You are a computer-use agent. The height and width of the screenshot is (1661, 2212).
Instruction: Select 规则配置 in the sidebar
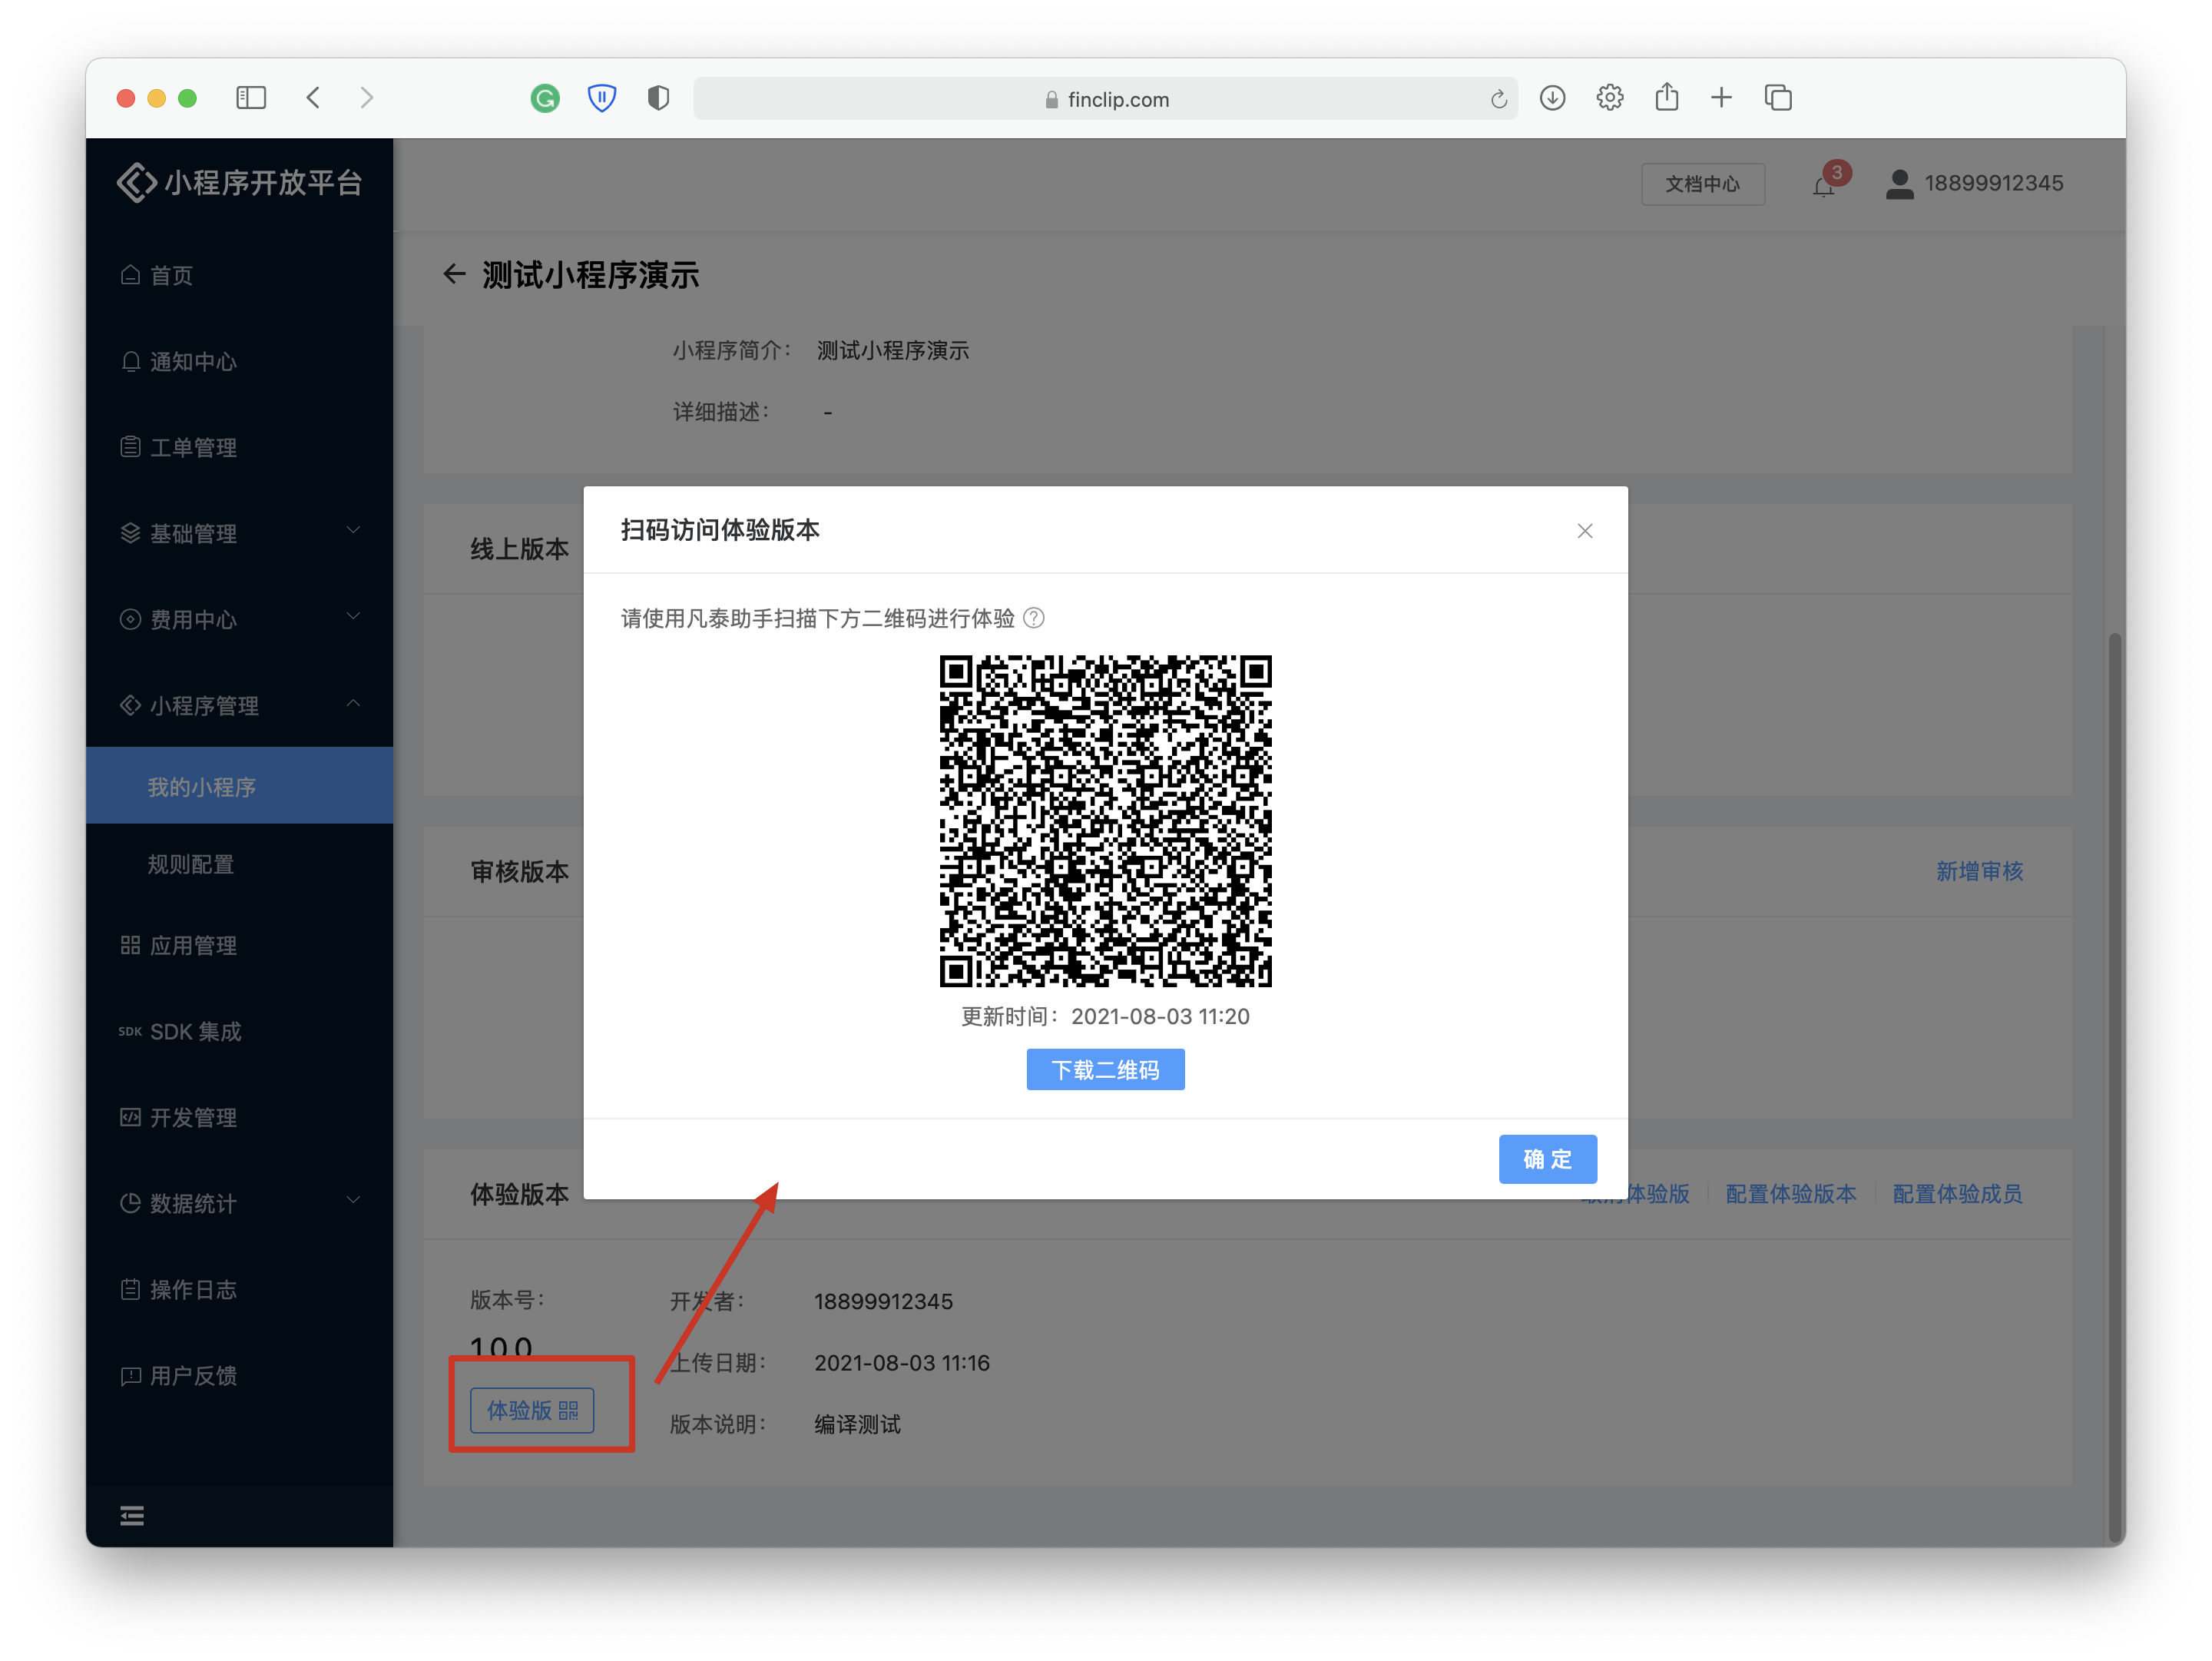(x=191, y=864)
